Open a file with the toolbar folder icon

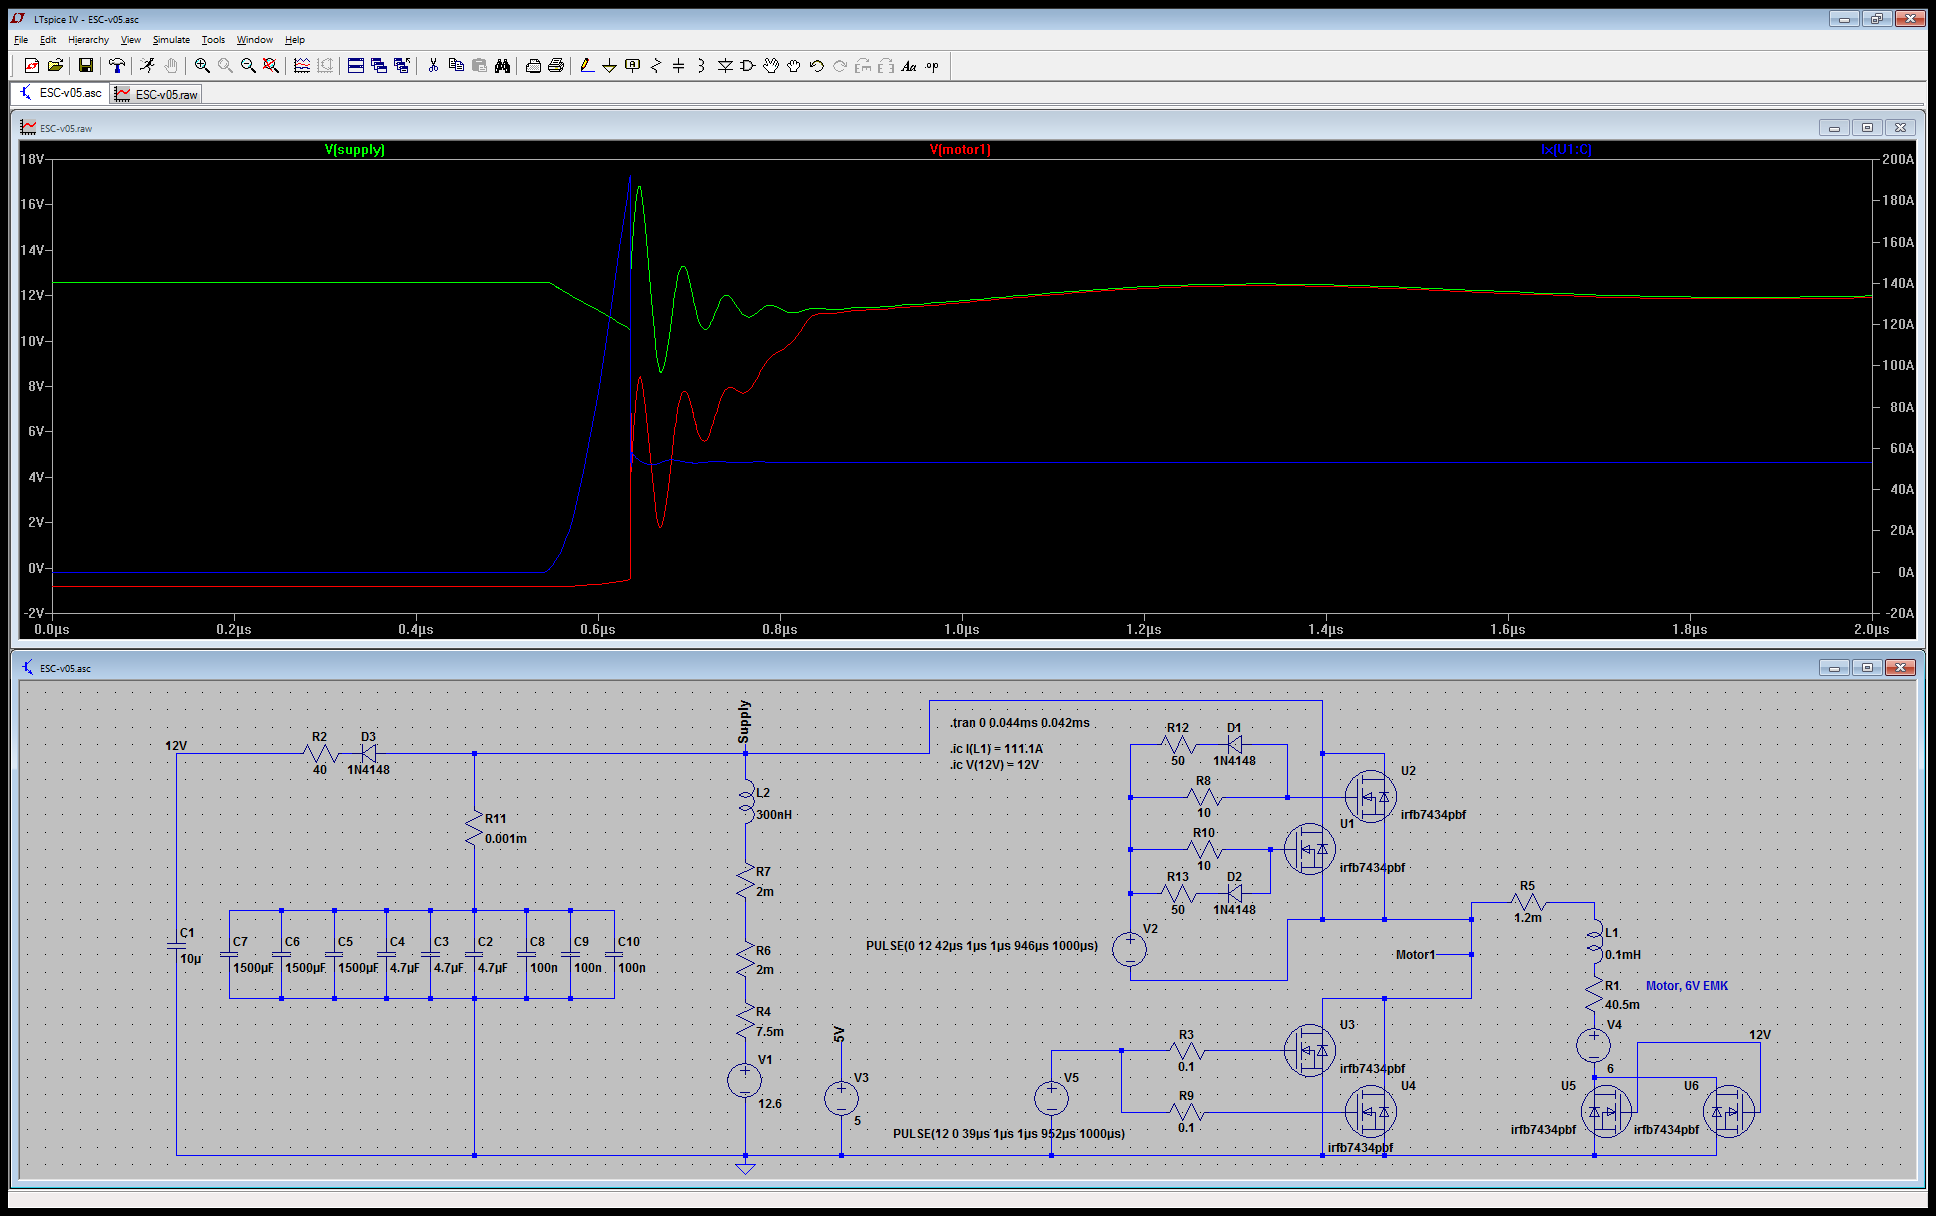55,66
